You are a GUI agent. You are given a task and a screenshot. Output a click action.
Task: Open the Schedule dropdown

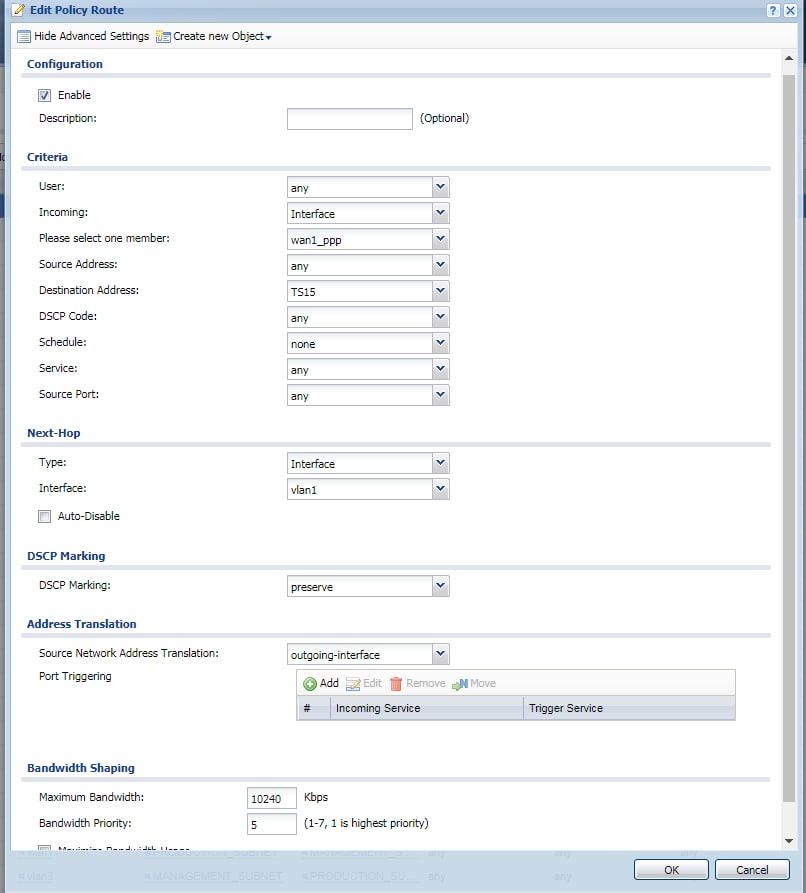click(440, 343)
